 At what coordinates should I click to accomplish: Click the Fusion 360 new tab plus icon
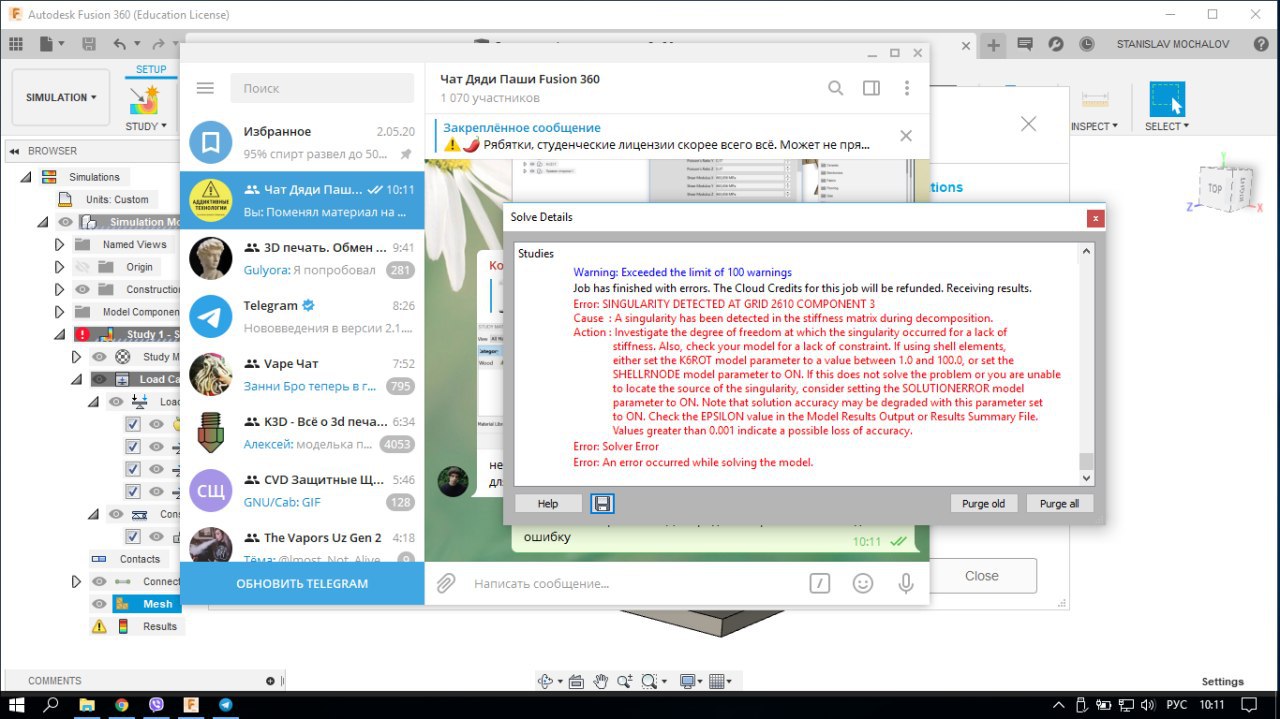pyautogui.click(x=993, y=45)
